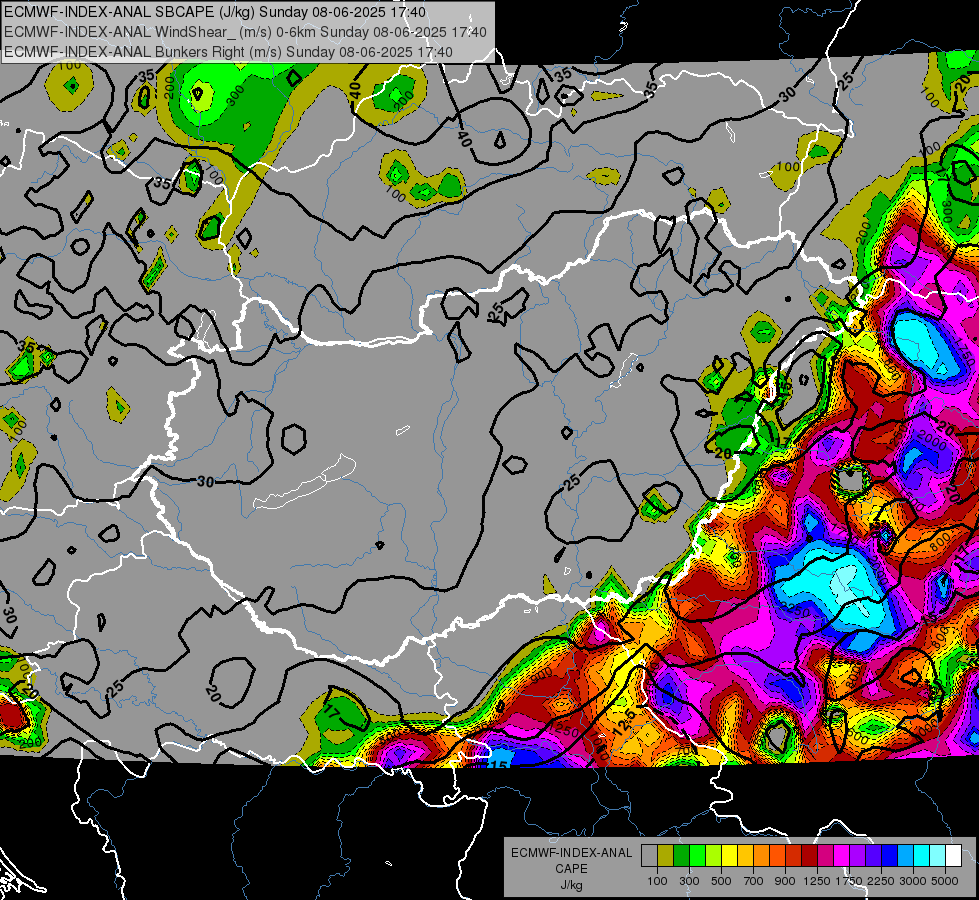Image resolution: width=979 pixels, height=900 pixels.
Task: Click the ECMWF-INDEX-ANAL label in the legend box
Action: (572, 853)
